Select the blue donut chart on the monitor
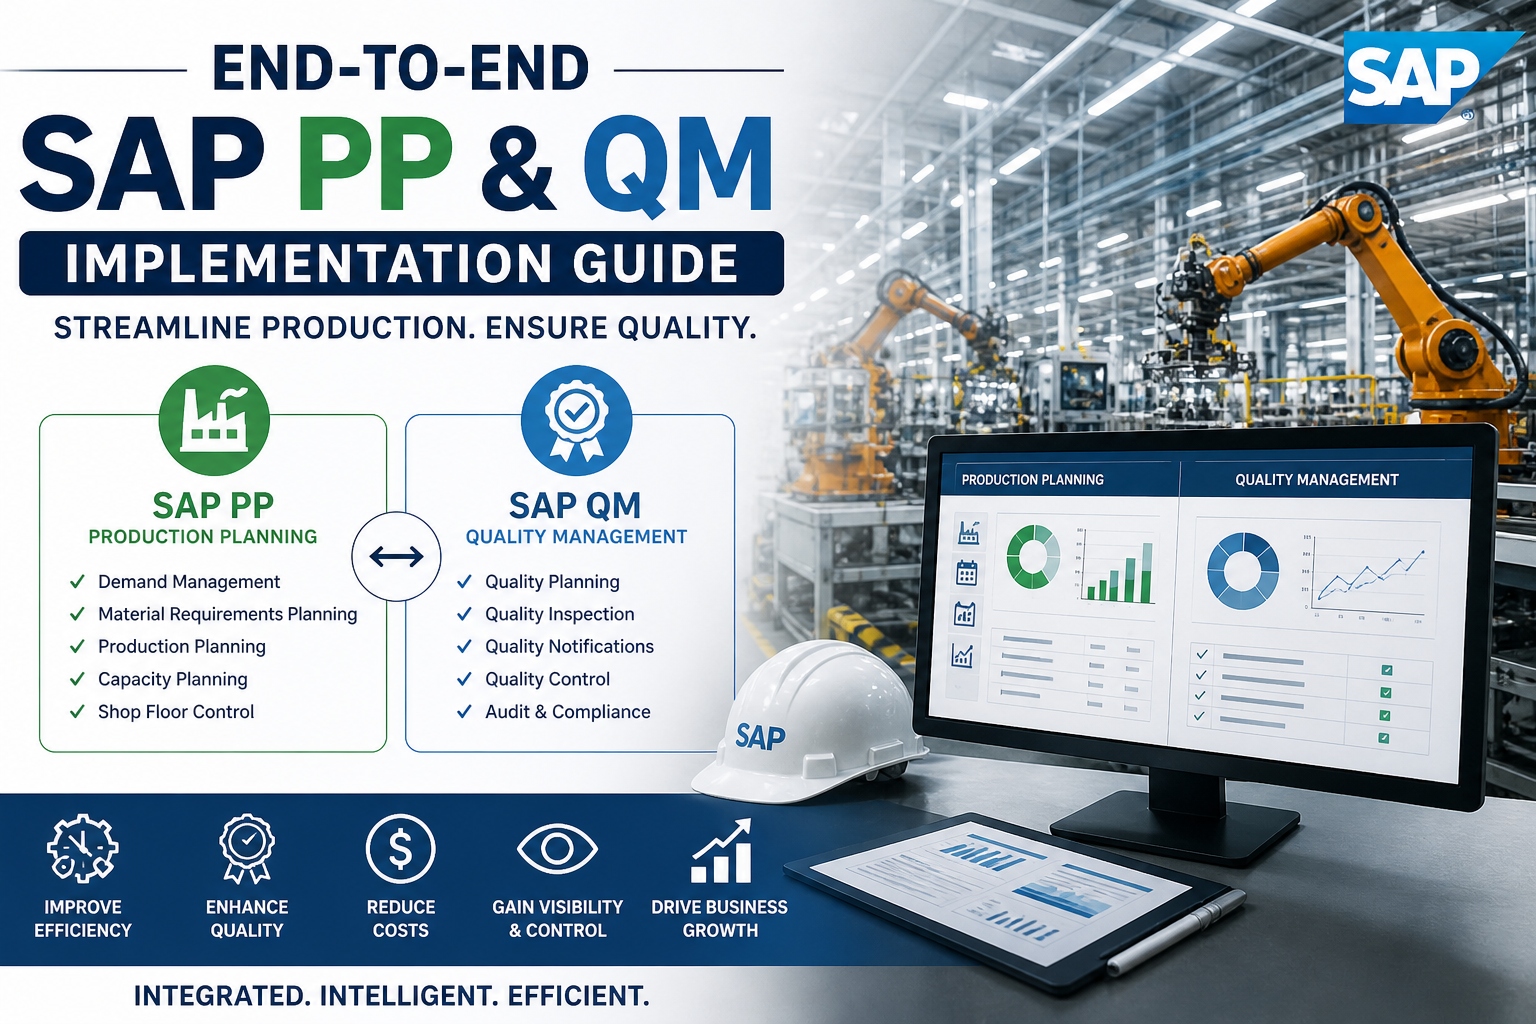1536x1024 pixels. (1243, 570)
